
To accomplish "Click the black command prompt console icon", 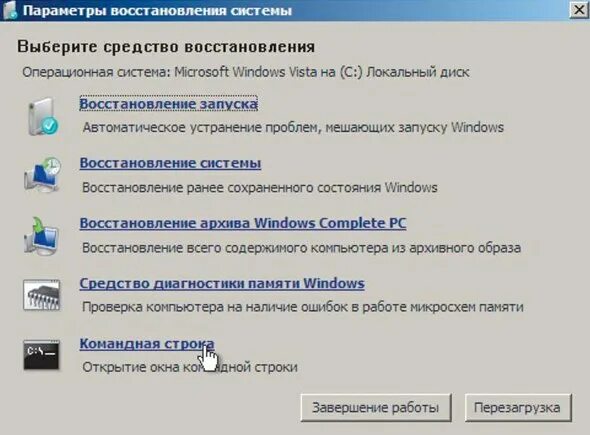I will 41,355.
